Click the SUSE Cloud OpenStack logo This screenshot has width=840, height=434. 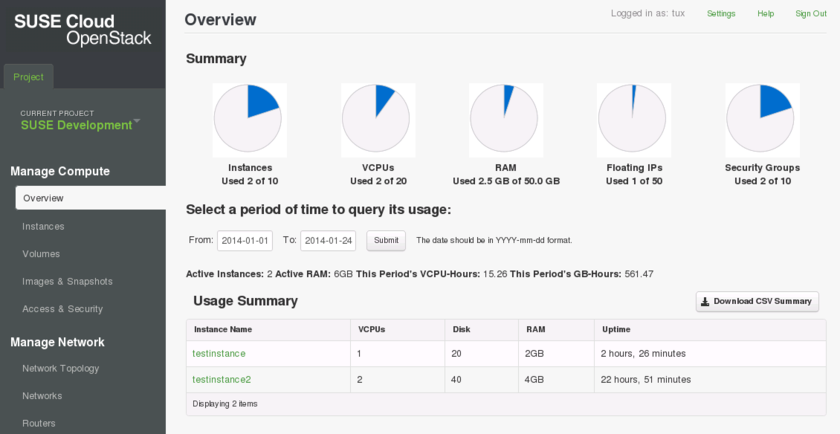point(82,30)
